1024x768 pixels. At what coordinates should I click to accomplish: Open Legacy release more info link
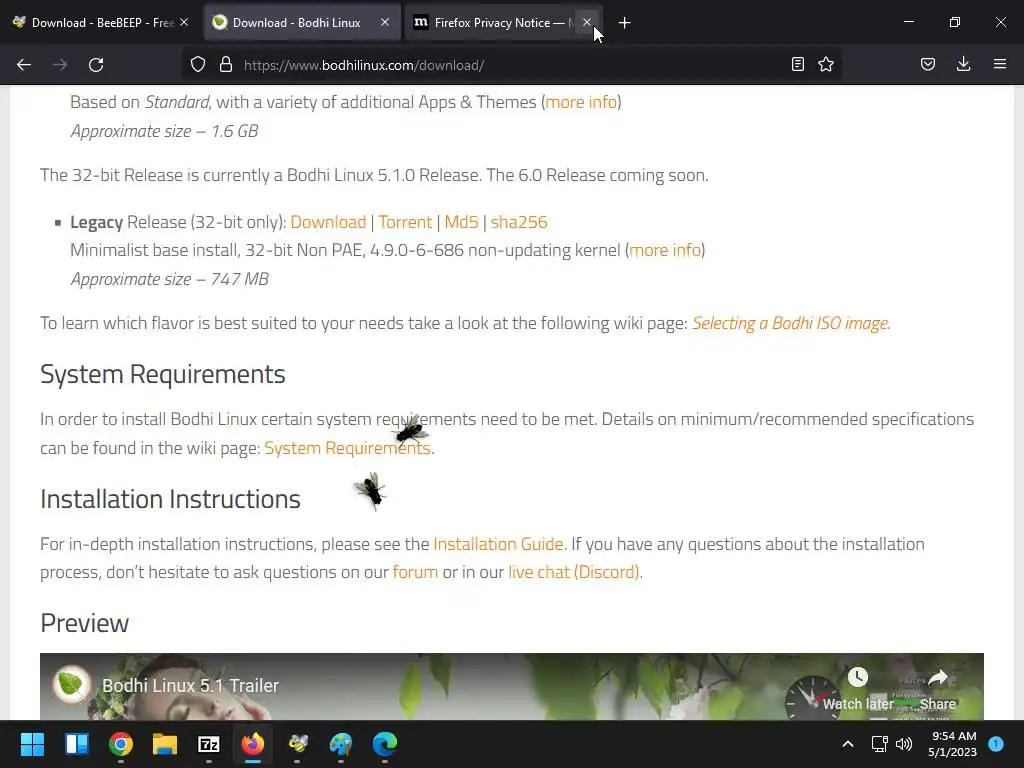[x=665, y=250]
